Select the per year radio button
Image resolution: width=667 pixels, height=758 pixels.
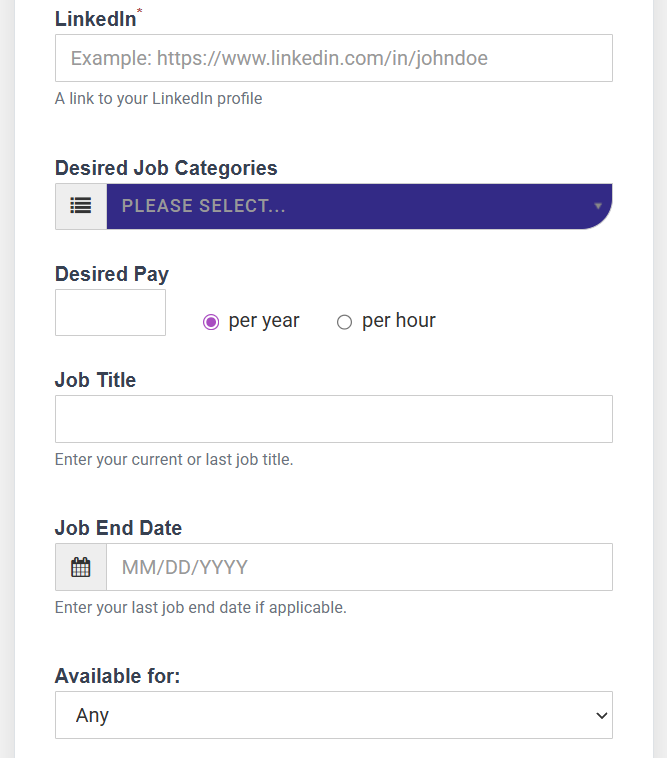pos(210,322)
